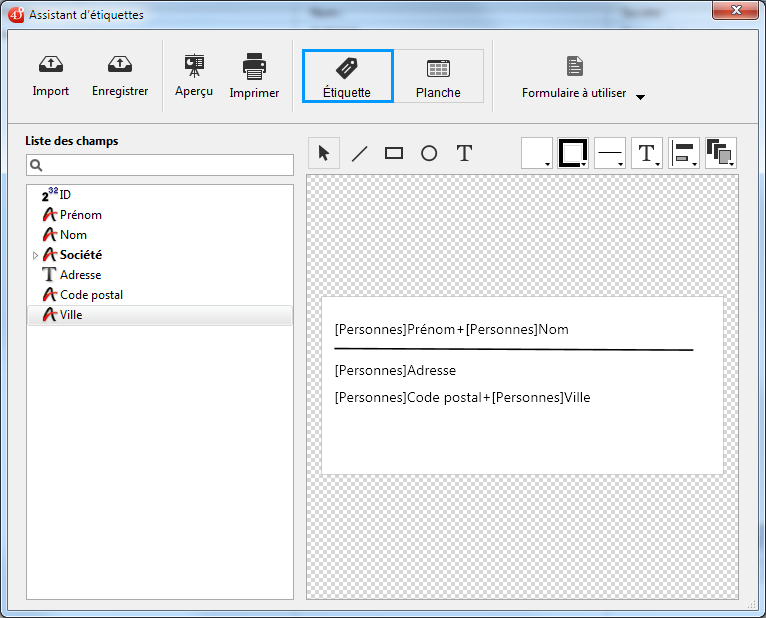Select the circle drawing tool
The image size is (766, 618).
(429, 153)
